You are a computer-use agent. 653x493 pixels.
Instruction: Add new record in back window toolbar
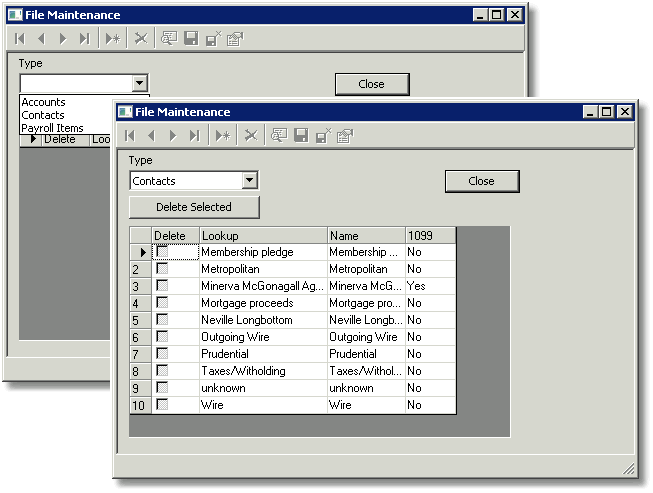tap(113, 39)
